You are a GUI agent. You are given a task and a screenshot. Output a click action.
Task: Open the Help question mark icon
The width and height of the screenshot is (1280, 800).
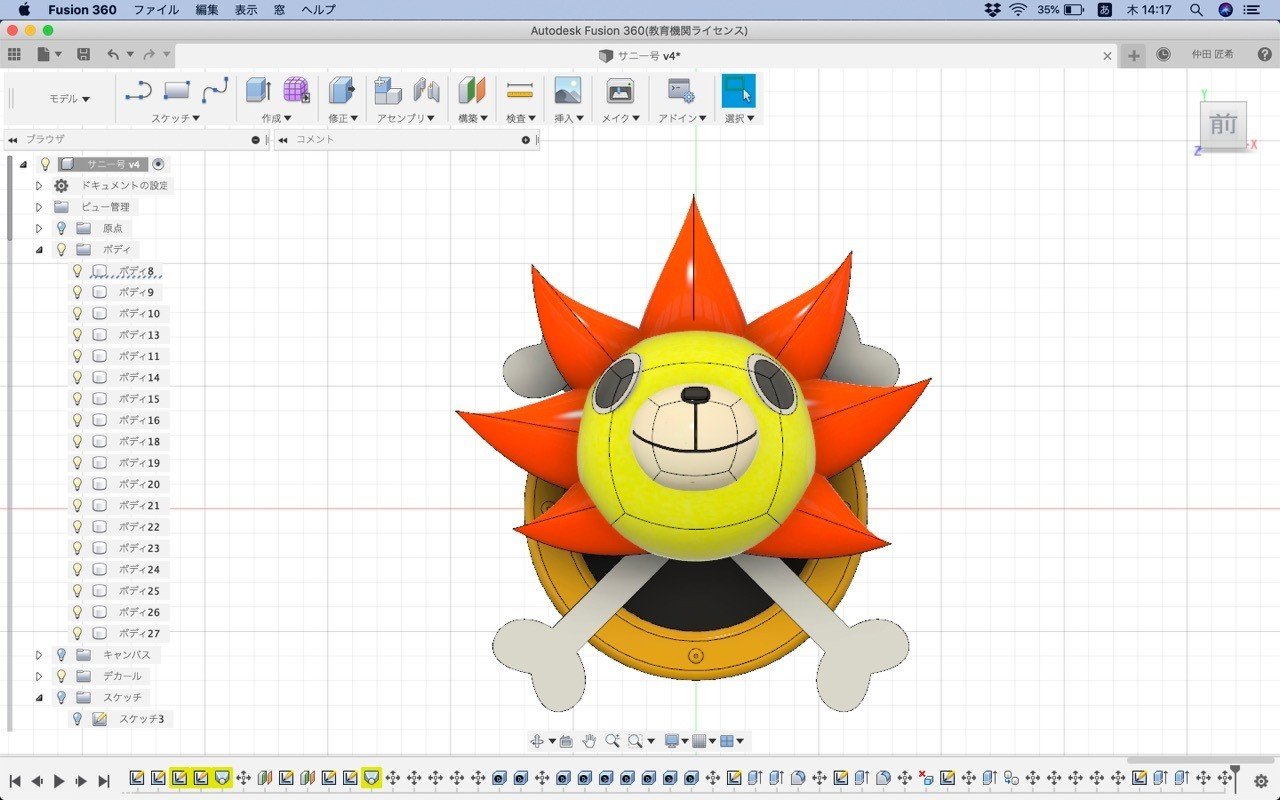point(1265,55)
